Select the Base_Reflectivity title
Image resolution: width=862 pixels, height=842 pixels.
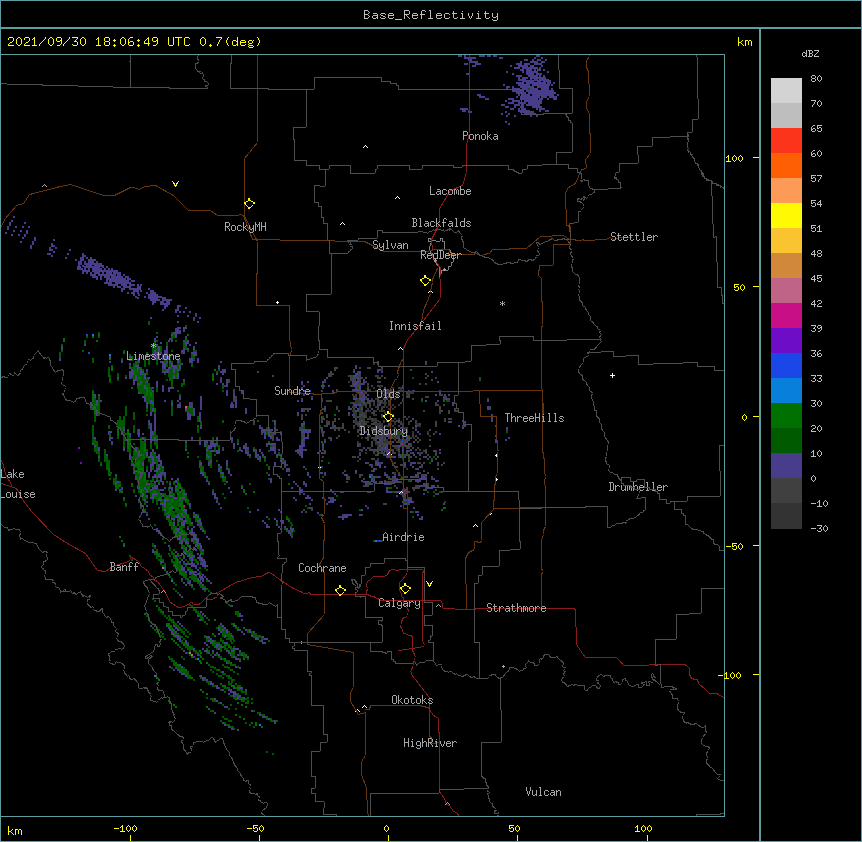[431, 15]
